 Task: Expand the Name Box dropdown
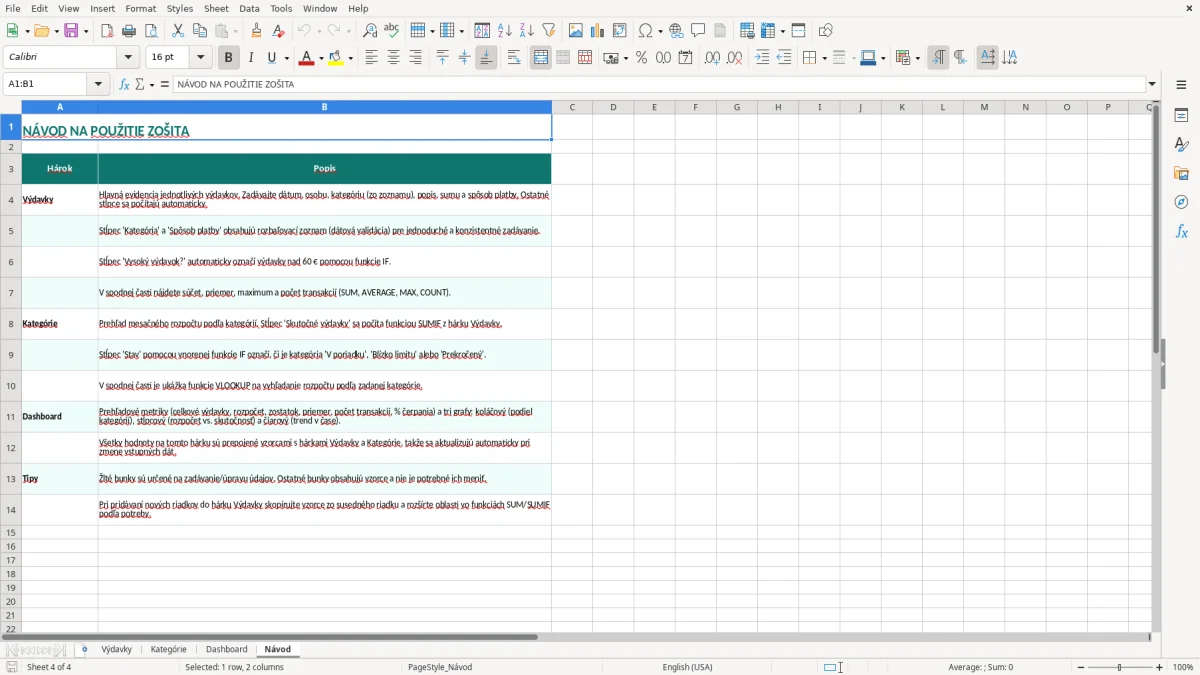pos(99,85)
